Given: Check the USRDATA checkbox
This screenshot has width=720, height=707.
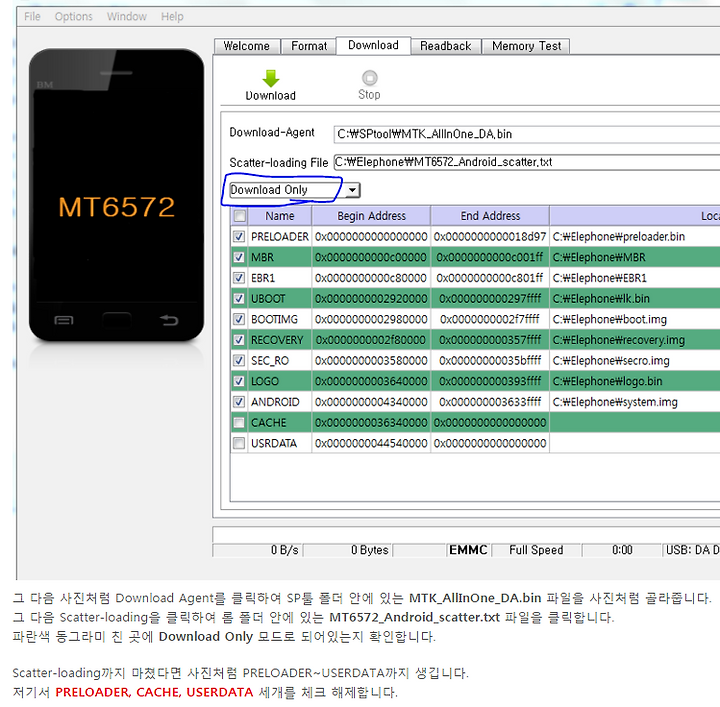Looking at the screenshot, I should point(239,443).
